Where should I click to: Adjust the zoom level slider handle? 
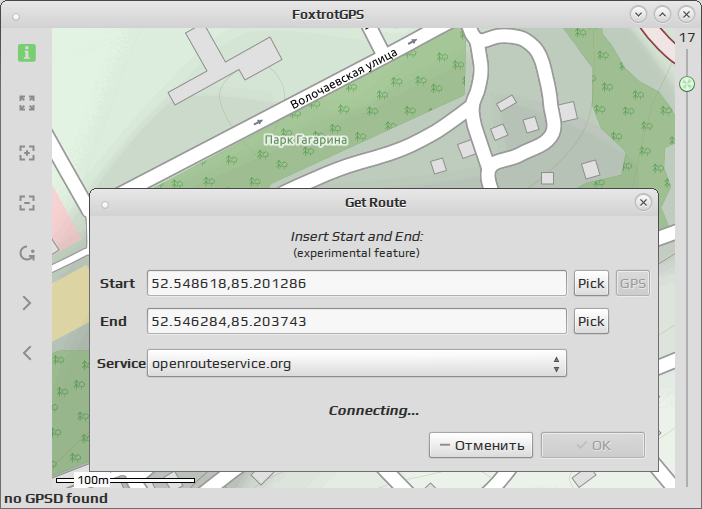click(687, 84)
